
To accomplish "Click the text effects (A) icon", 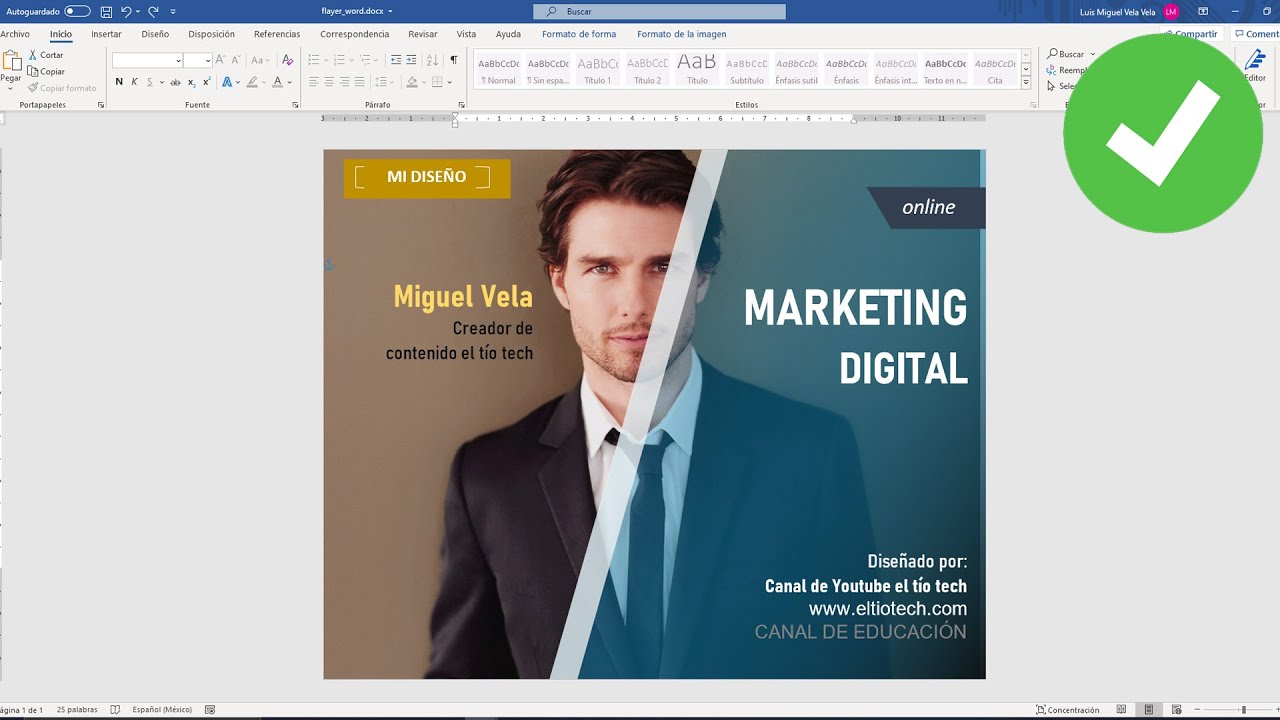I will coord(227,82).
